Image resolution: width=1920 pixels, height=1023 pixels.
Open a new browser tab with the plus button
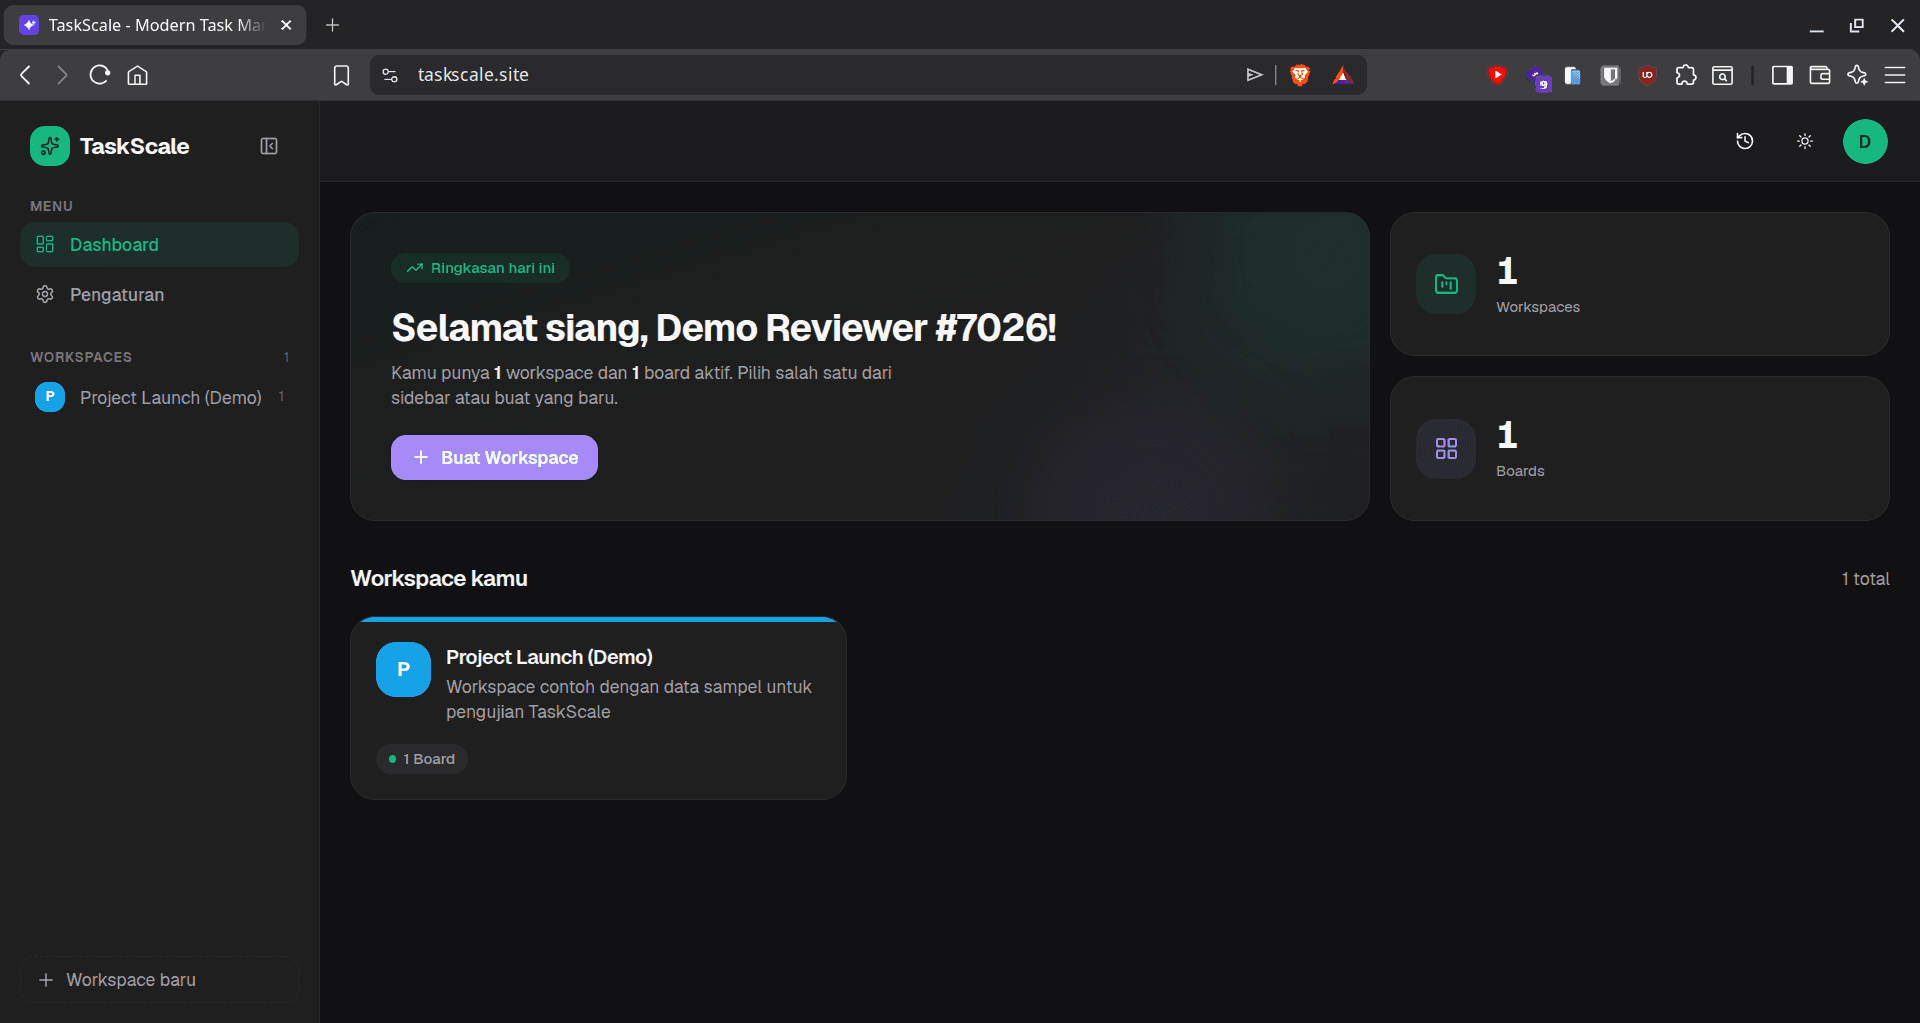click(332, 25)
